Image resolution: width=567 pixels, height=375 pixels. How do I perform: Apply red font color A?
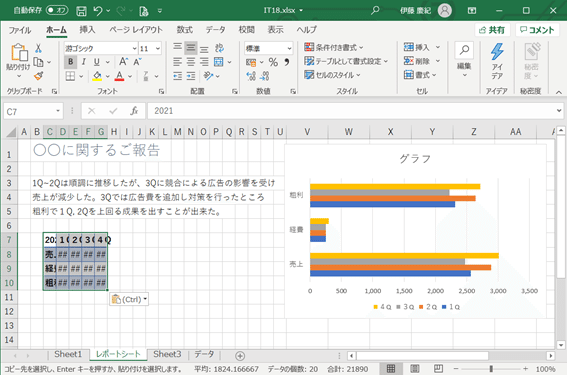[119, 76]
